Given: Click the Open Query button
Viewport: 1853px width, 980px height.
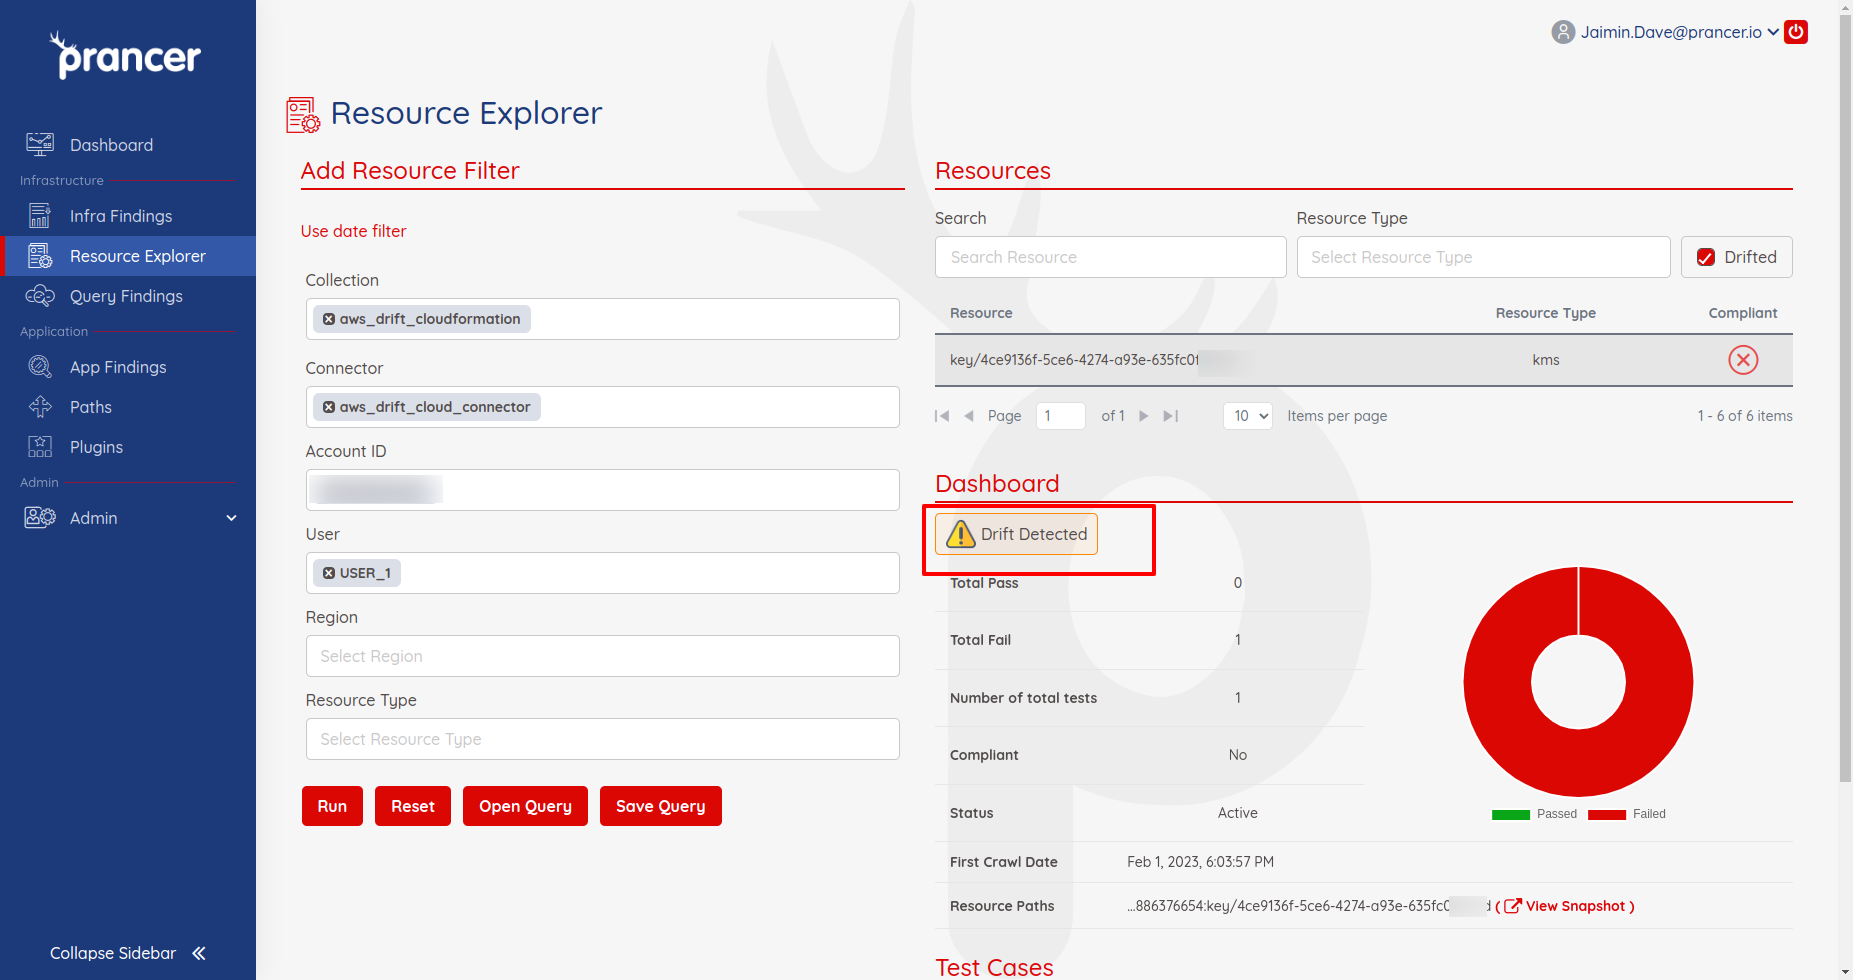Looking at the screenshot, I should [x=525, y=806].
